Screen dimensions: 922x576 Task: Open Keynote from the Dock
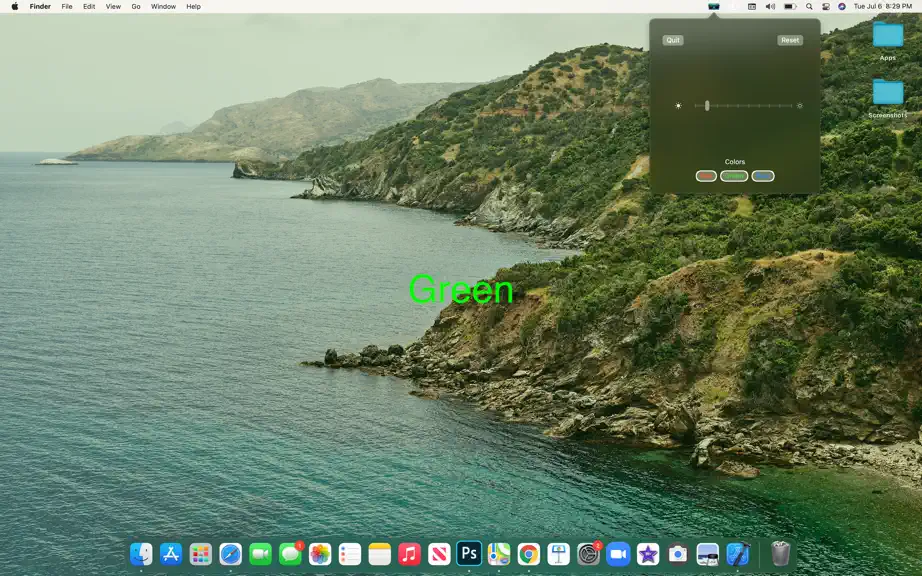559,554
